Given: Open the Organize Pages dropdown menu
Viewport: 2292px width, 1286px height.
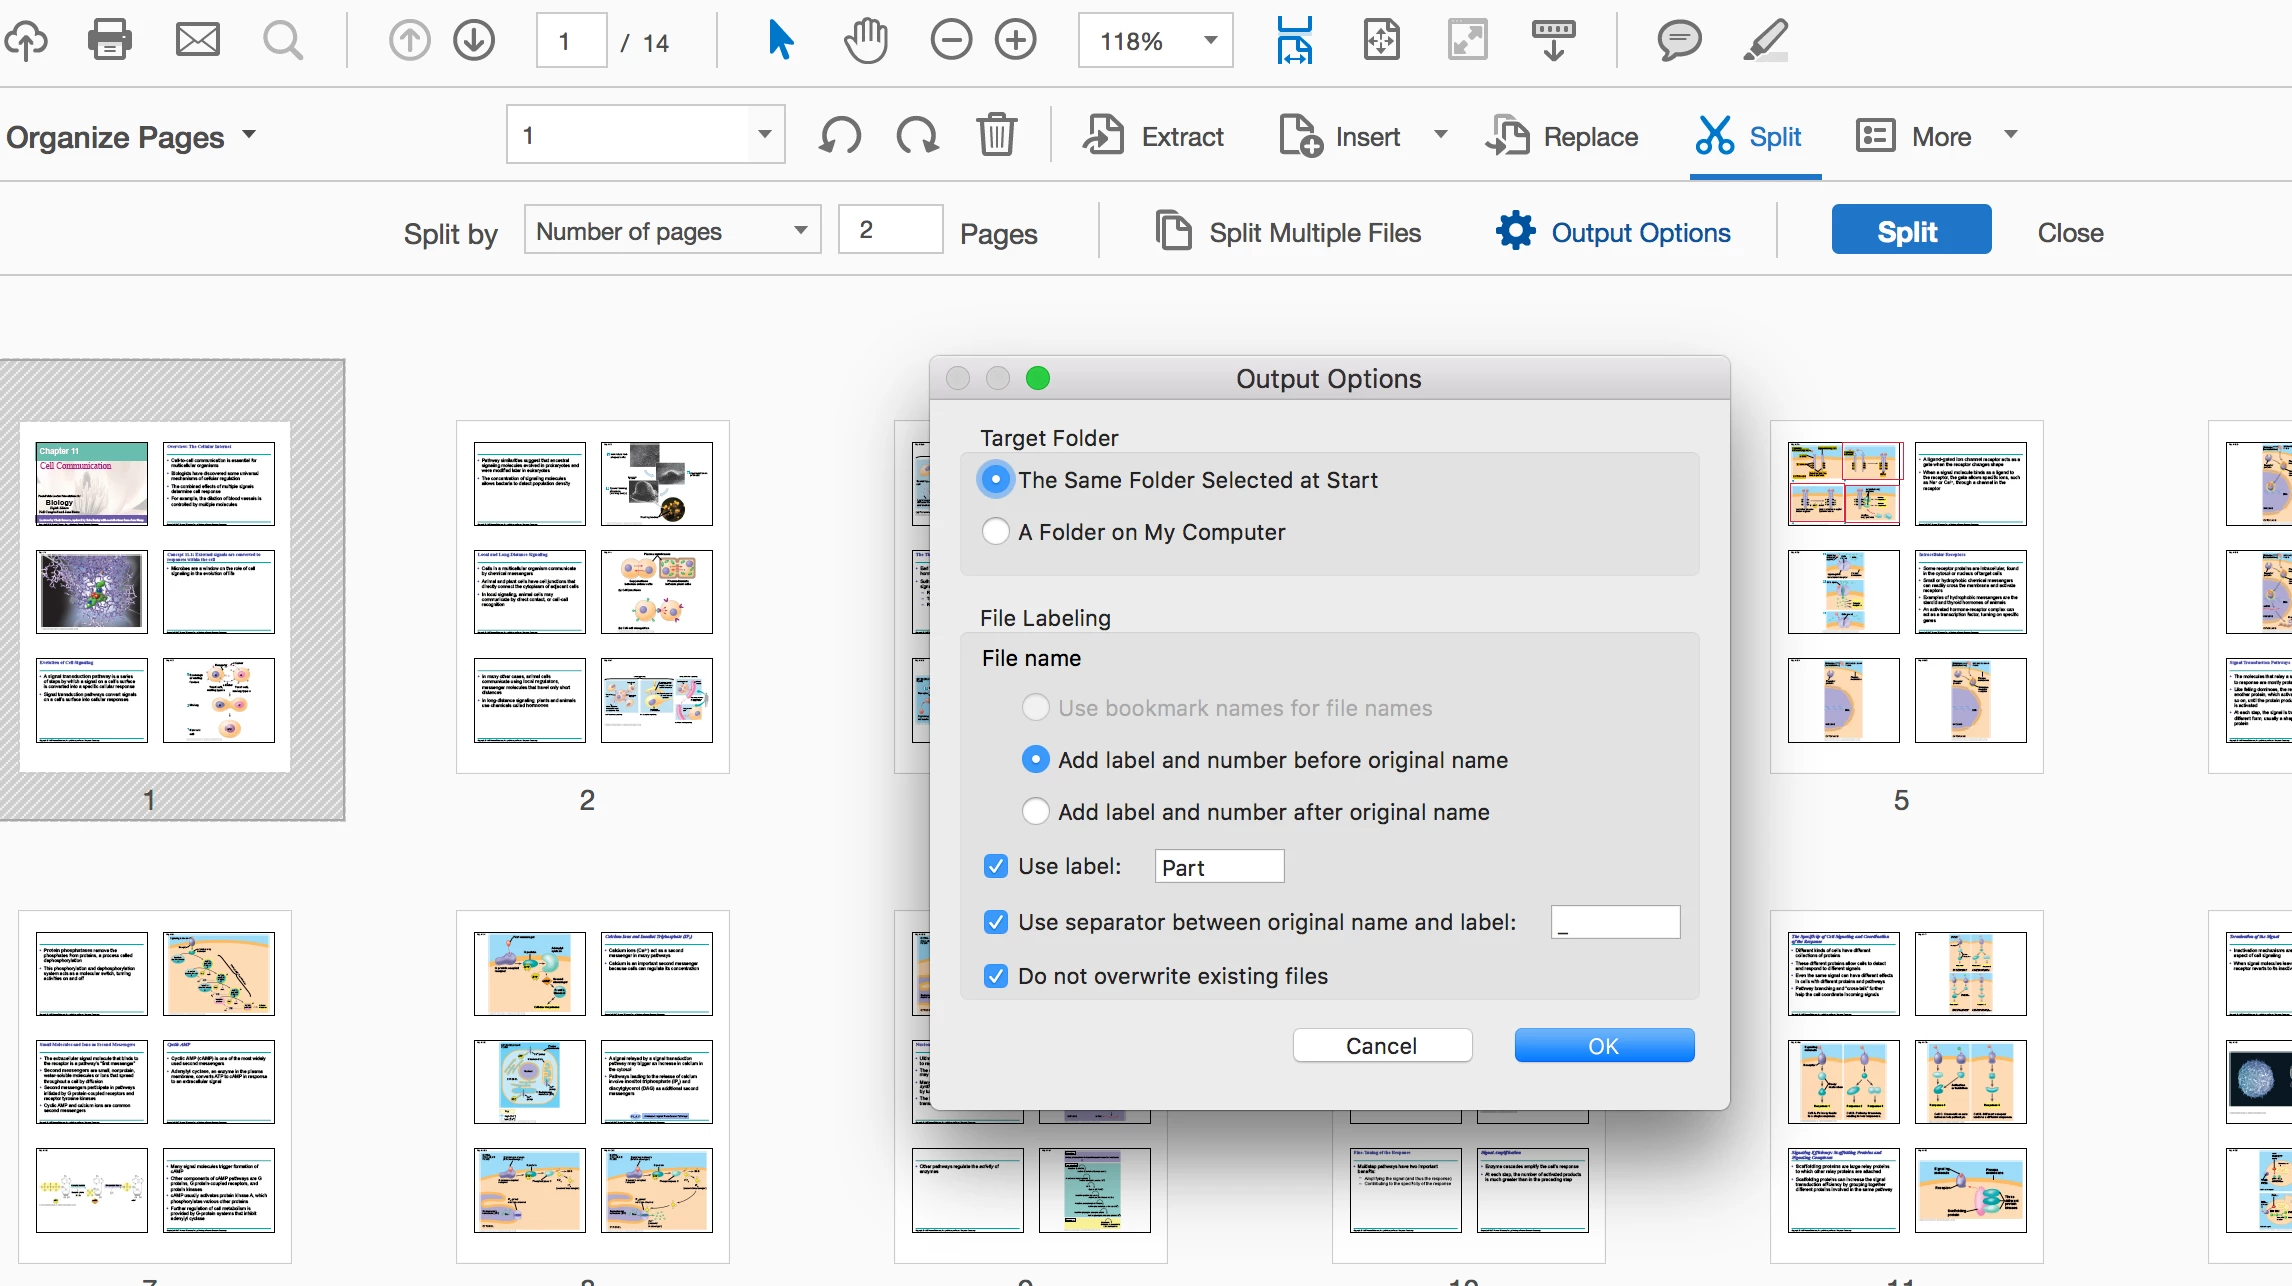Looking at the screenshot, I should tap(131, 136).
